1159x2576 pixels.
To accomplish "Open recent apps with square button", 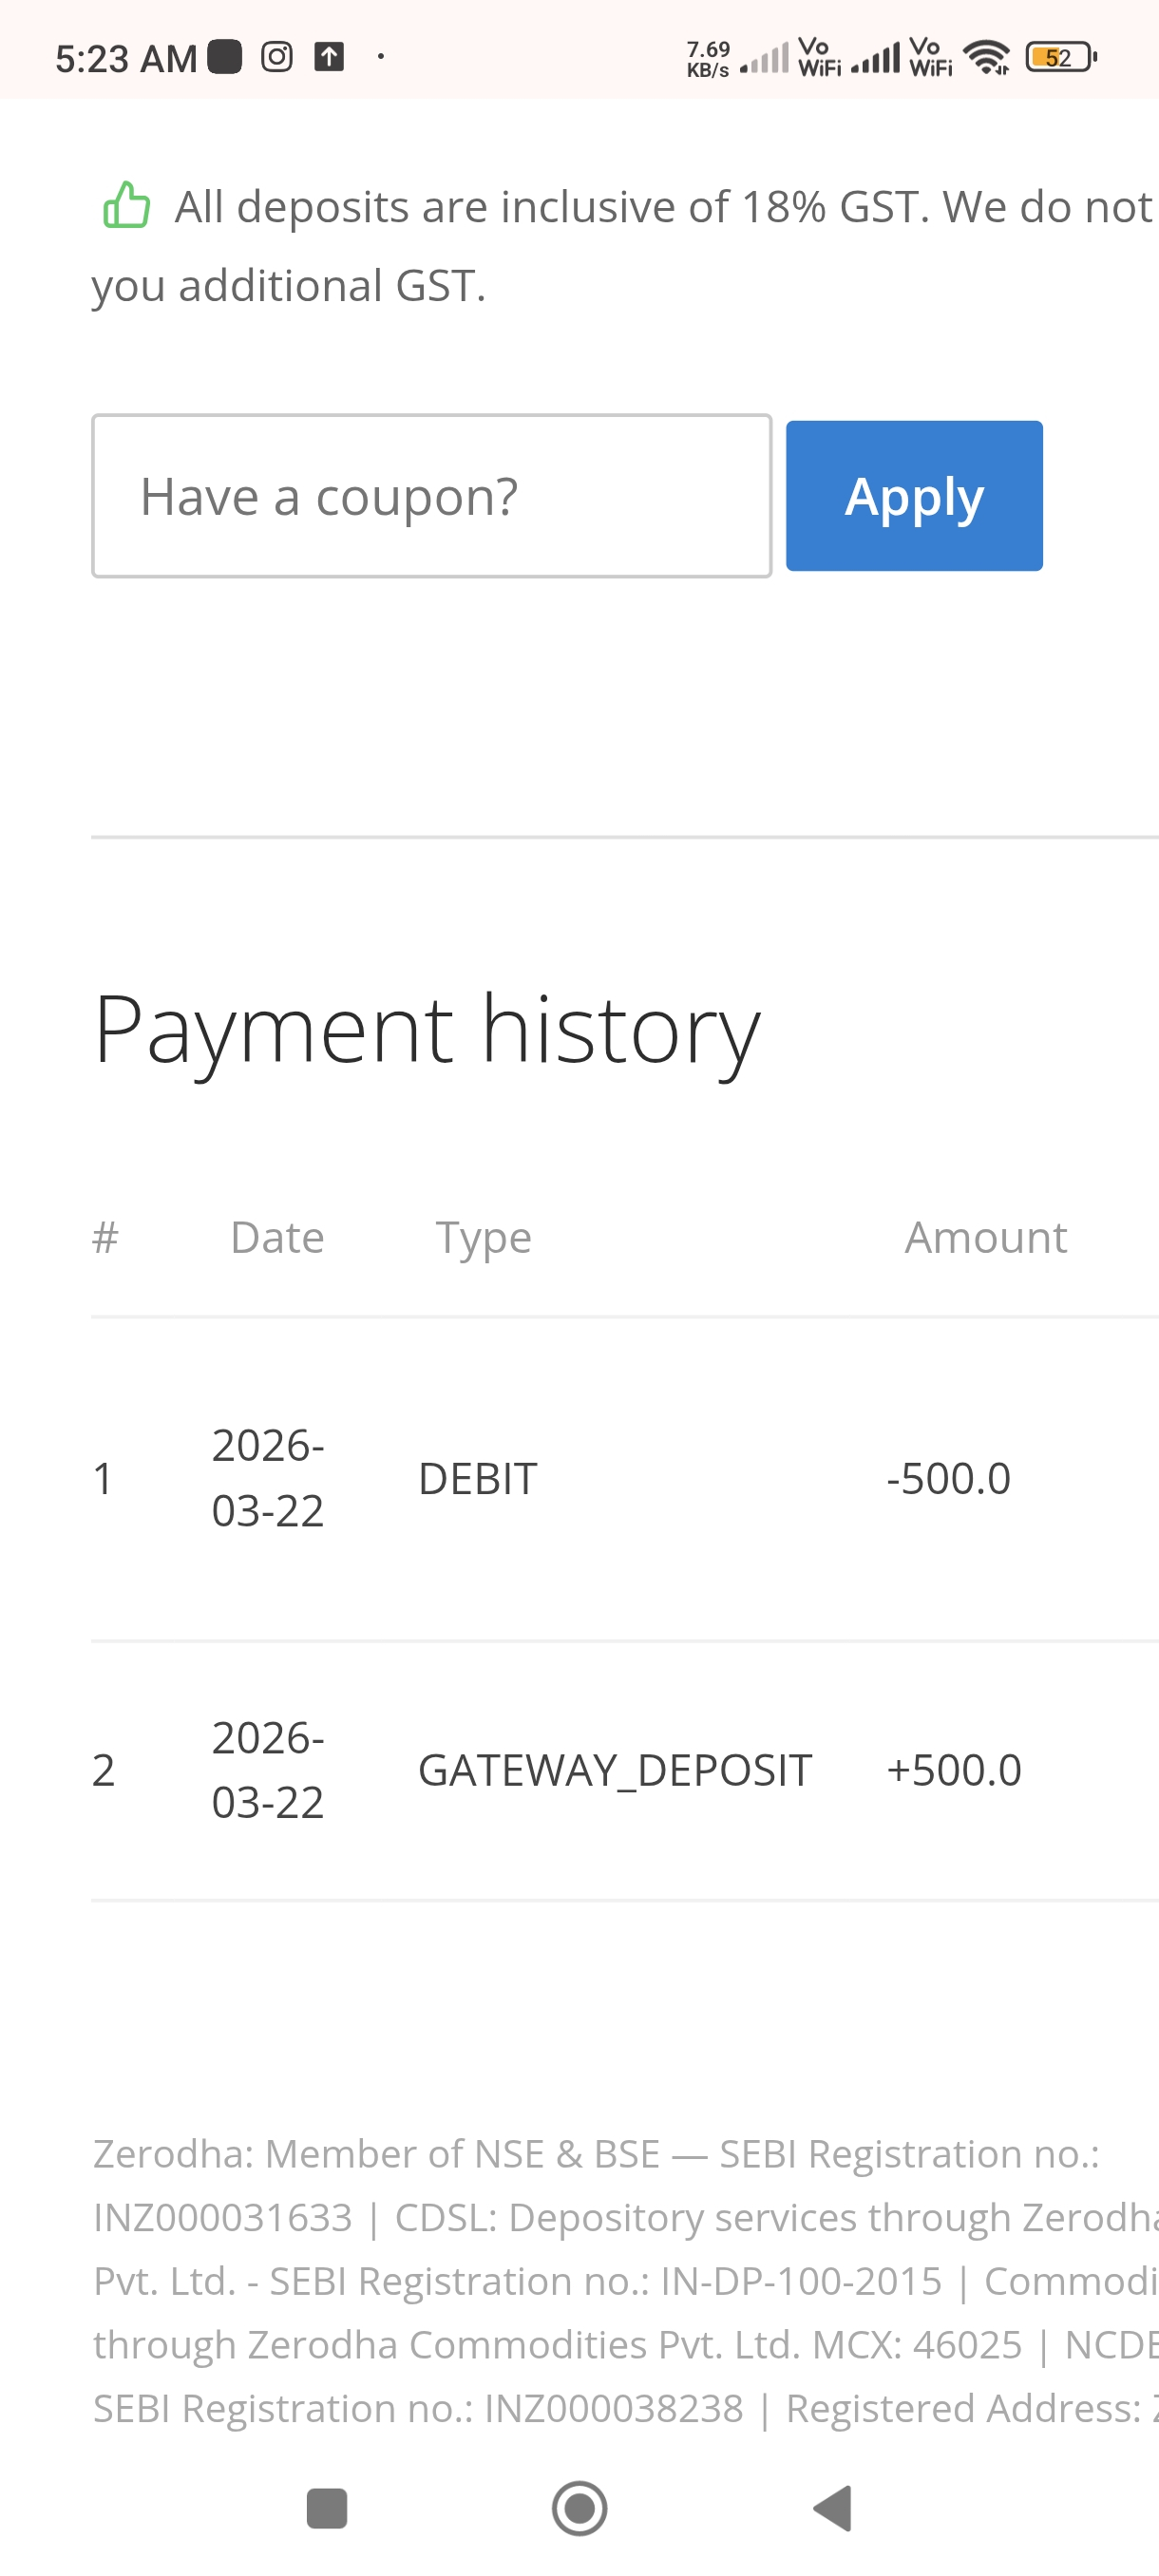I will 326,2508.
